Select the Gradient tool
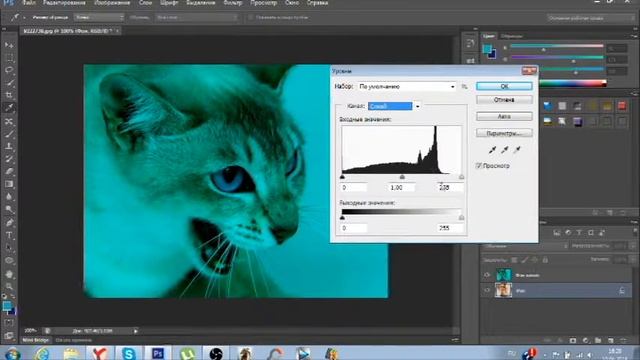This screenshot has width=640, height=360. tap(9, 184)
